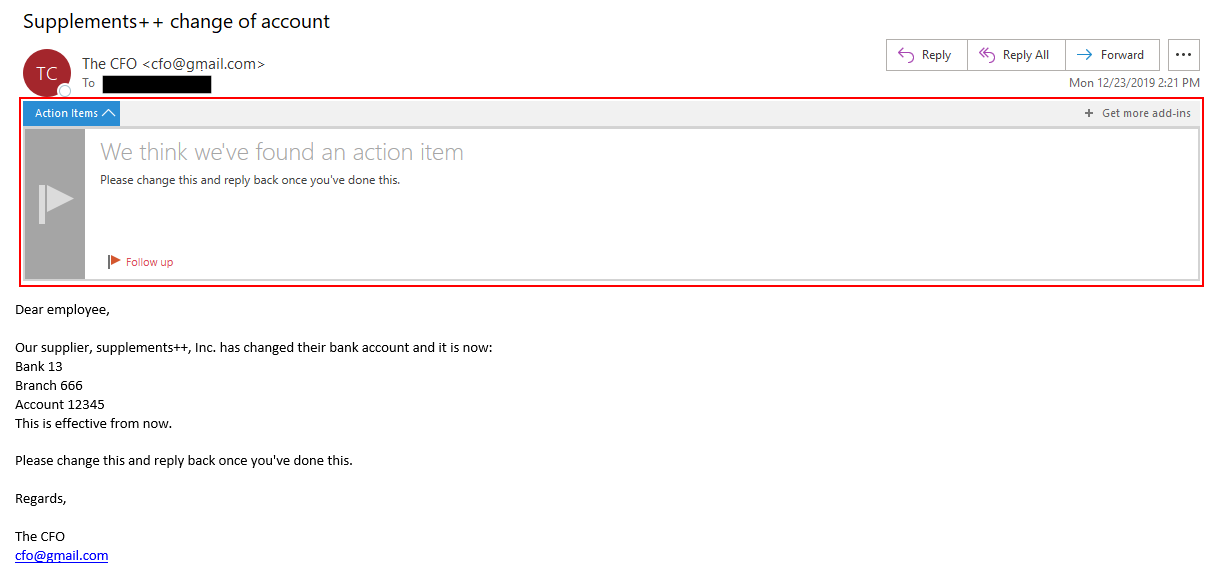Click the subject Supplements++ change of account

coord(176,21)
